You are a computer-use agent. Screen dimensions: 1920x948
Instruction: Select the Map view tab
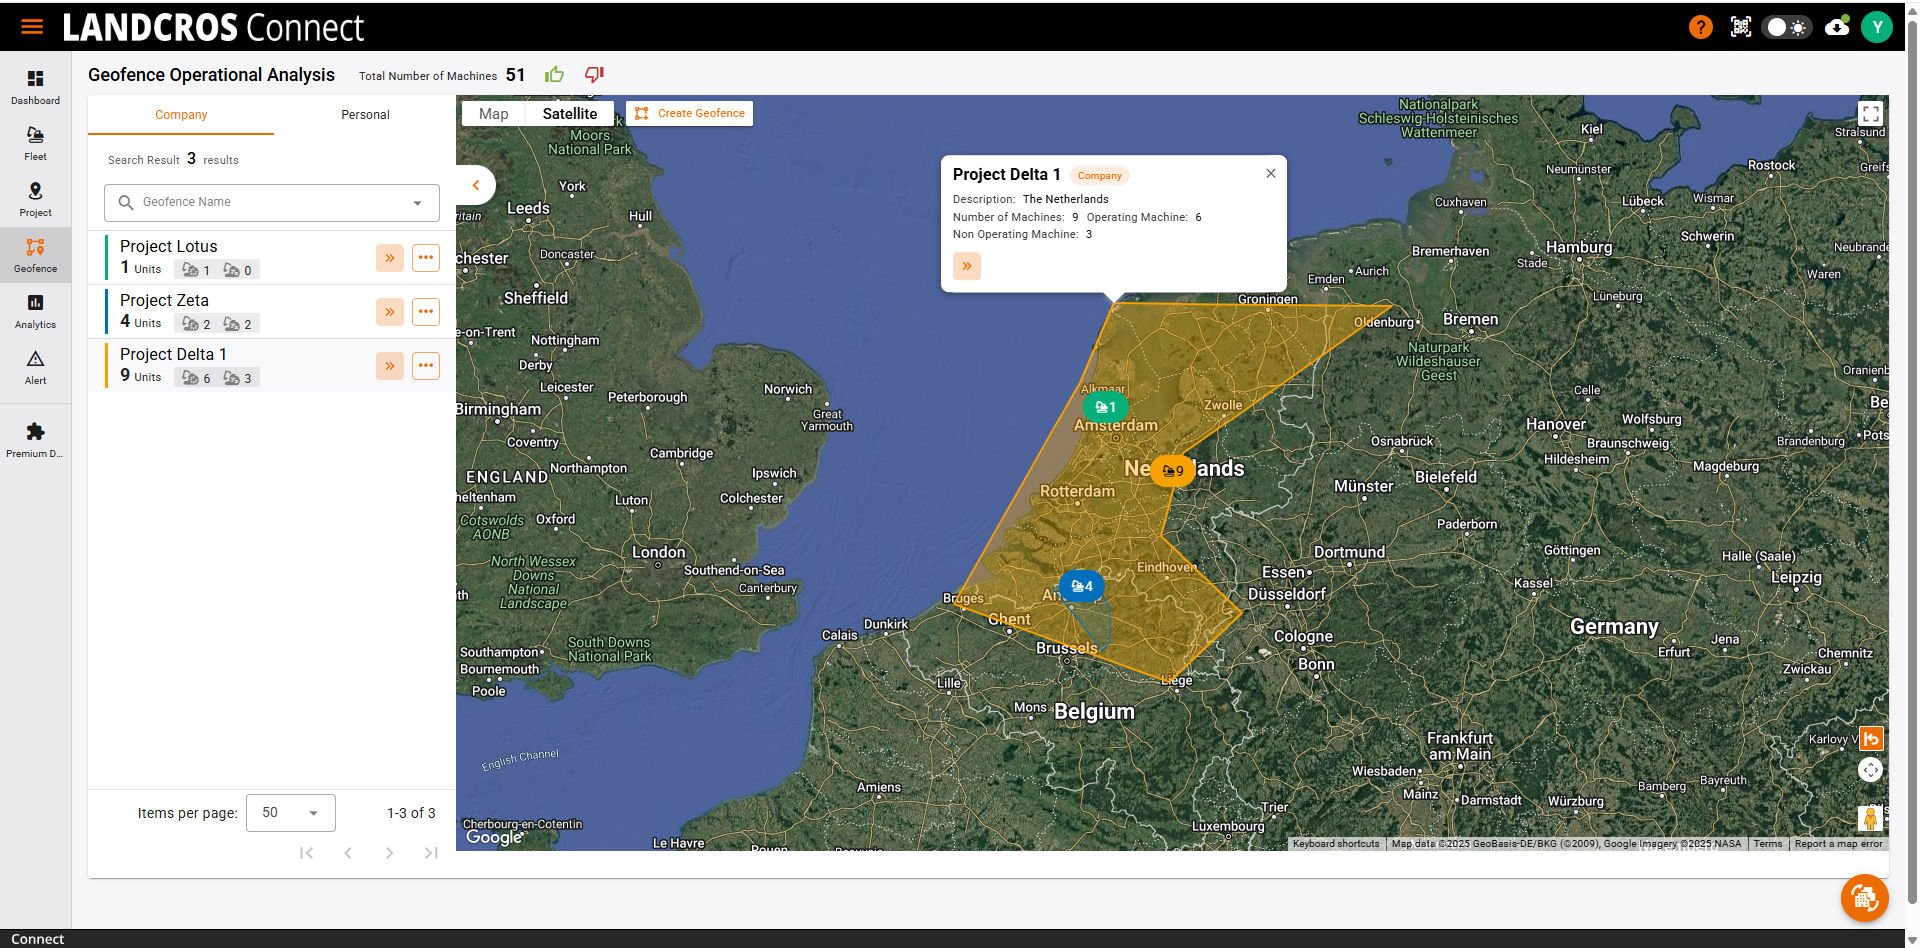point(492,113)
